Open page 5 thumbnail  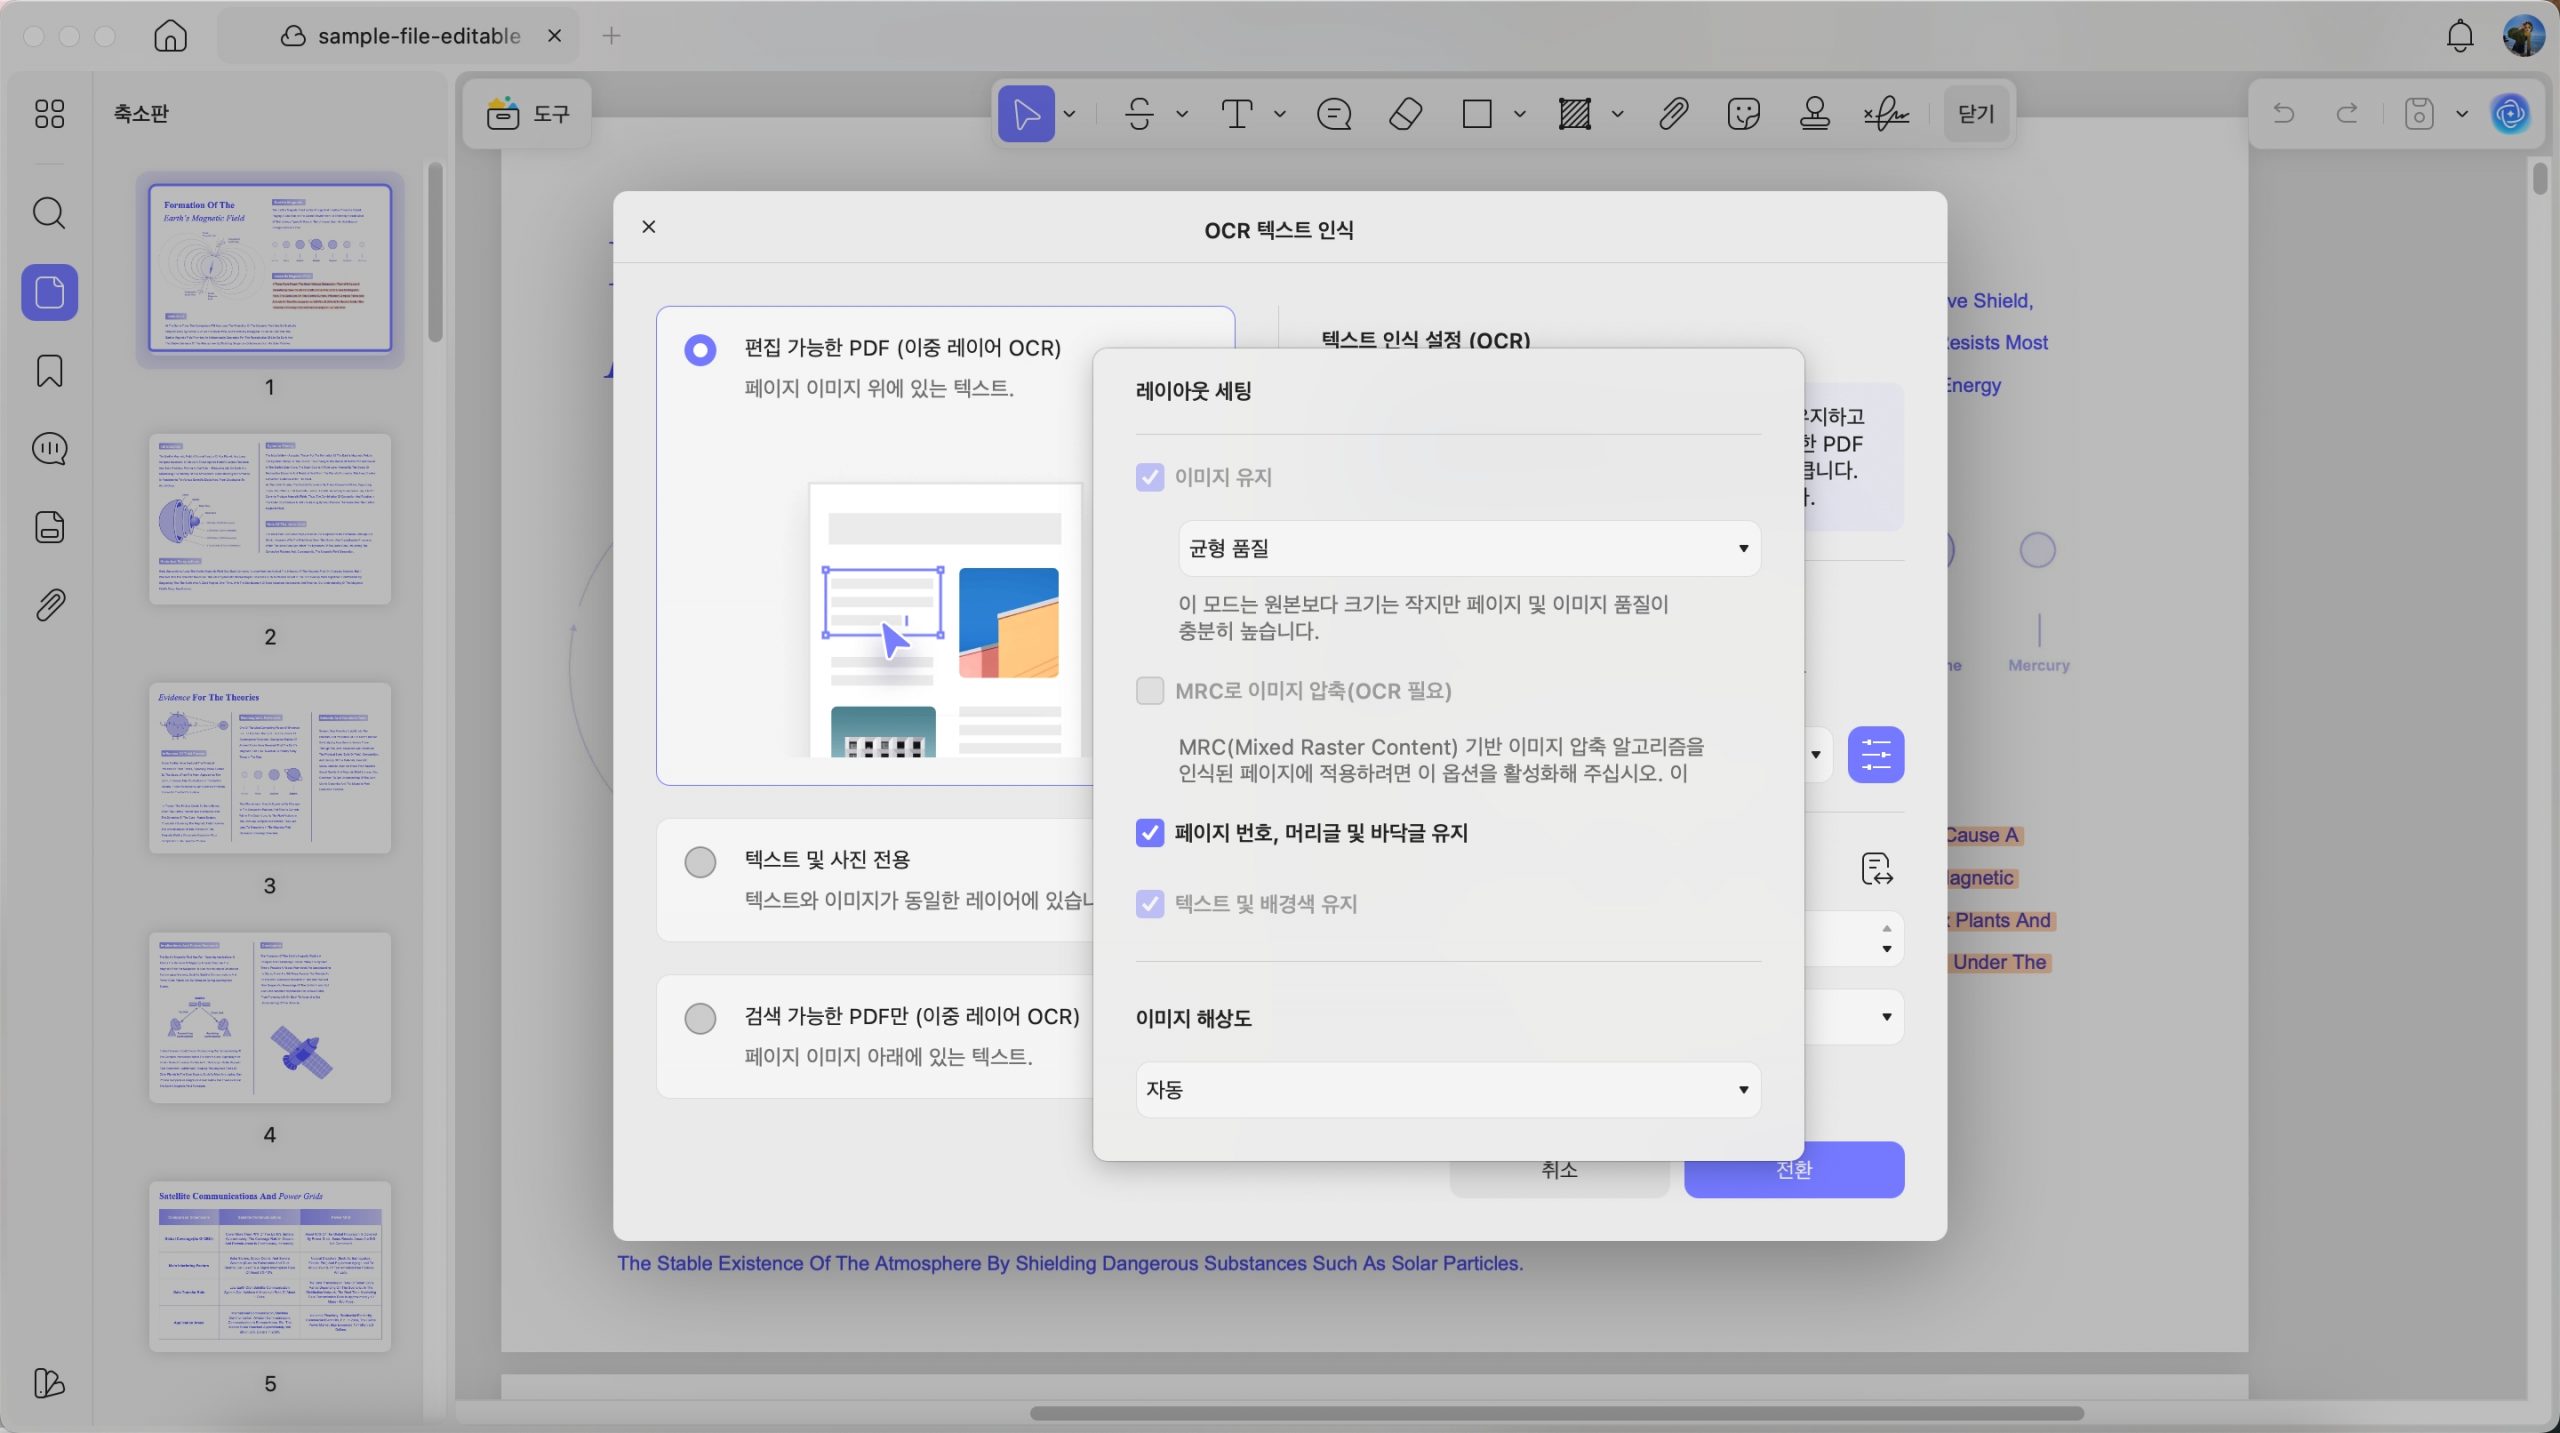pyautogui.click(x=270, y=1266)
